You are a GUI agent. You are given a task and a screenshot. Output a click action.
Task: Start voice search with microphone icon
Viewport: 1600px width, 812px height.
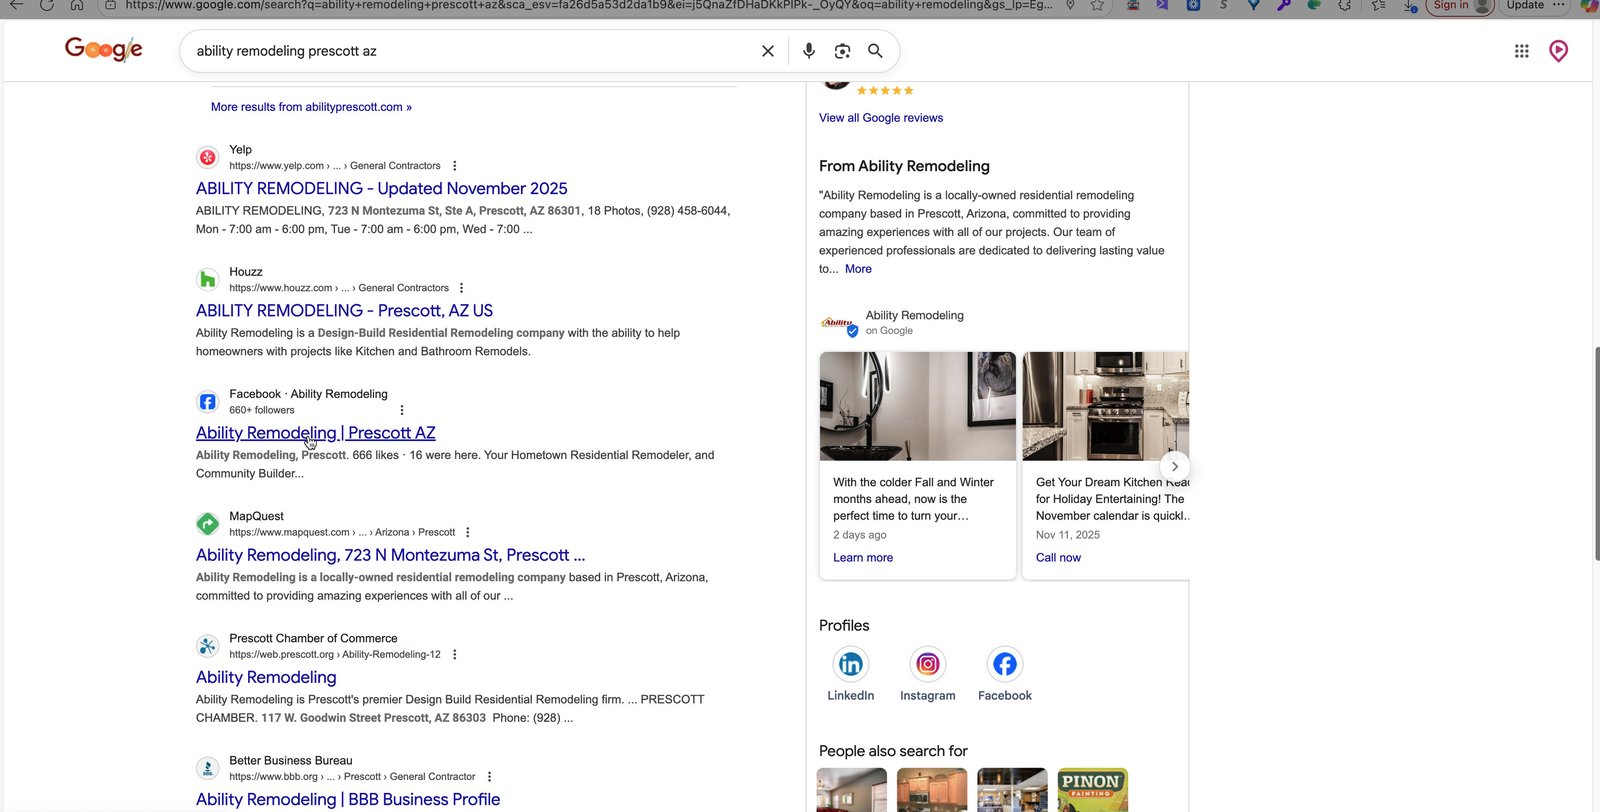tap(809, 51)
